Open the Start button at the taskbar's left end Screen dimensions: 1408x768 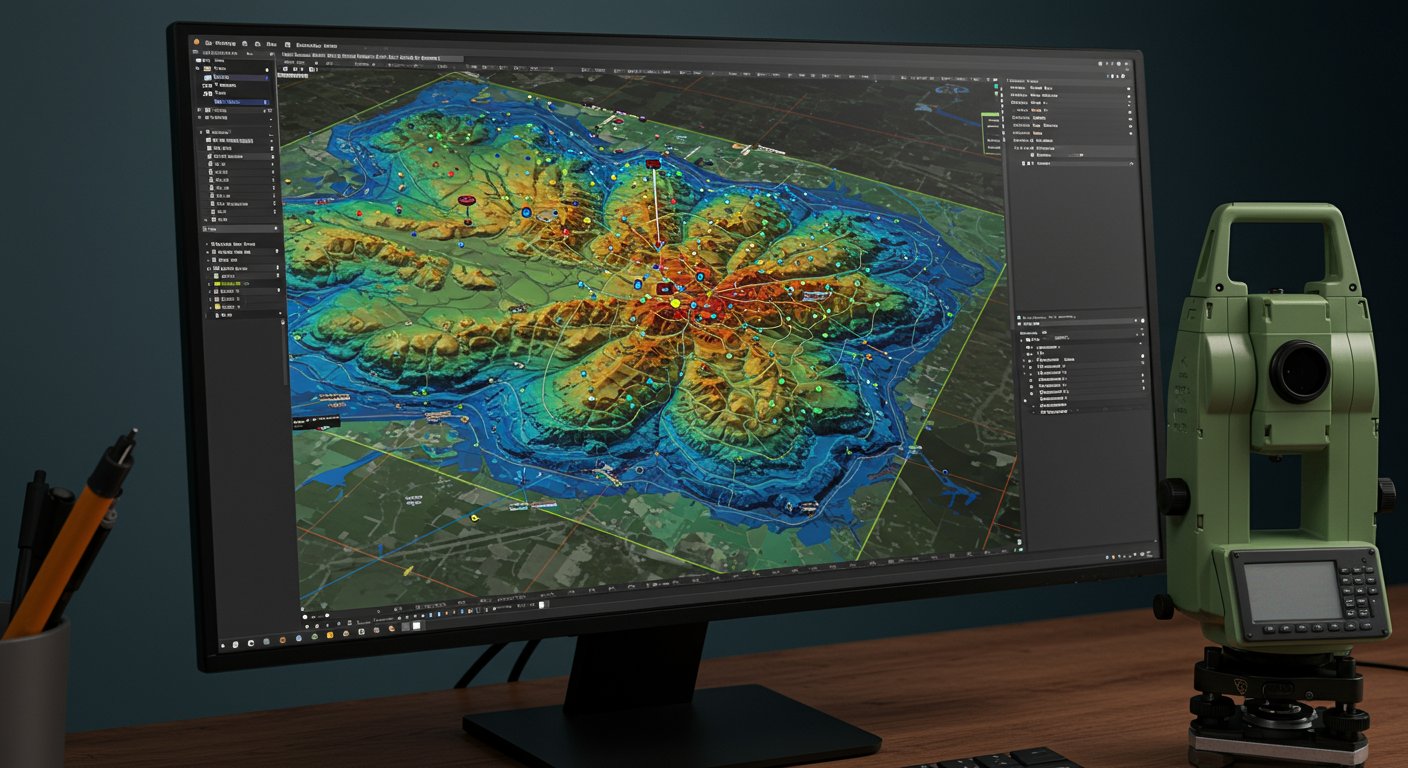[223, 646]
